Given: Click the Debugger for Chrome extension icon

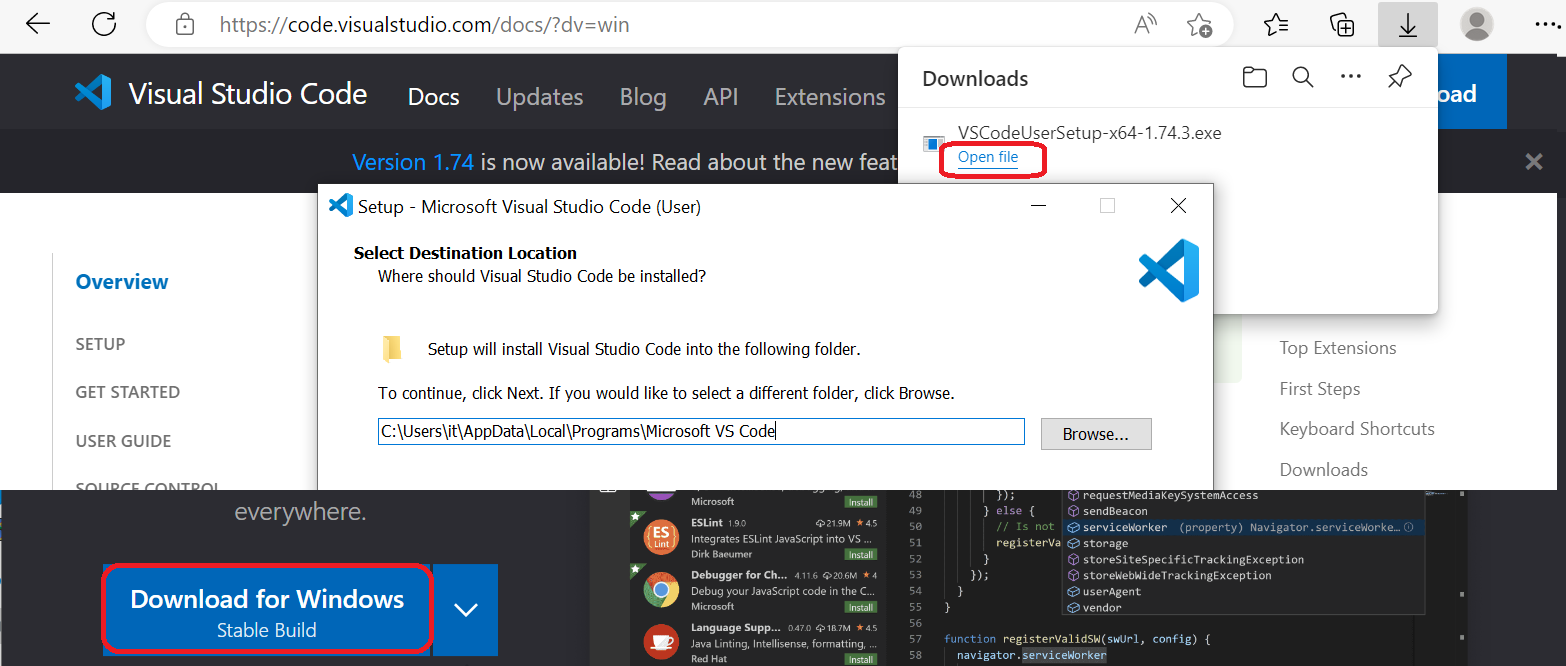Looking at the screenshot, I should pos(661,589).
